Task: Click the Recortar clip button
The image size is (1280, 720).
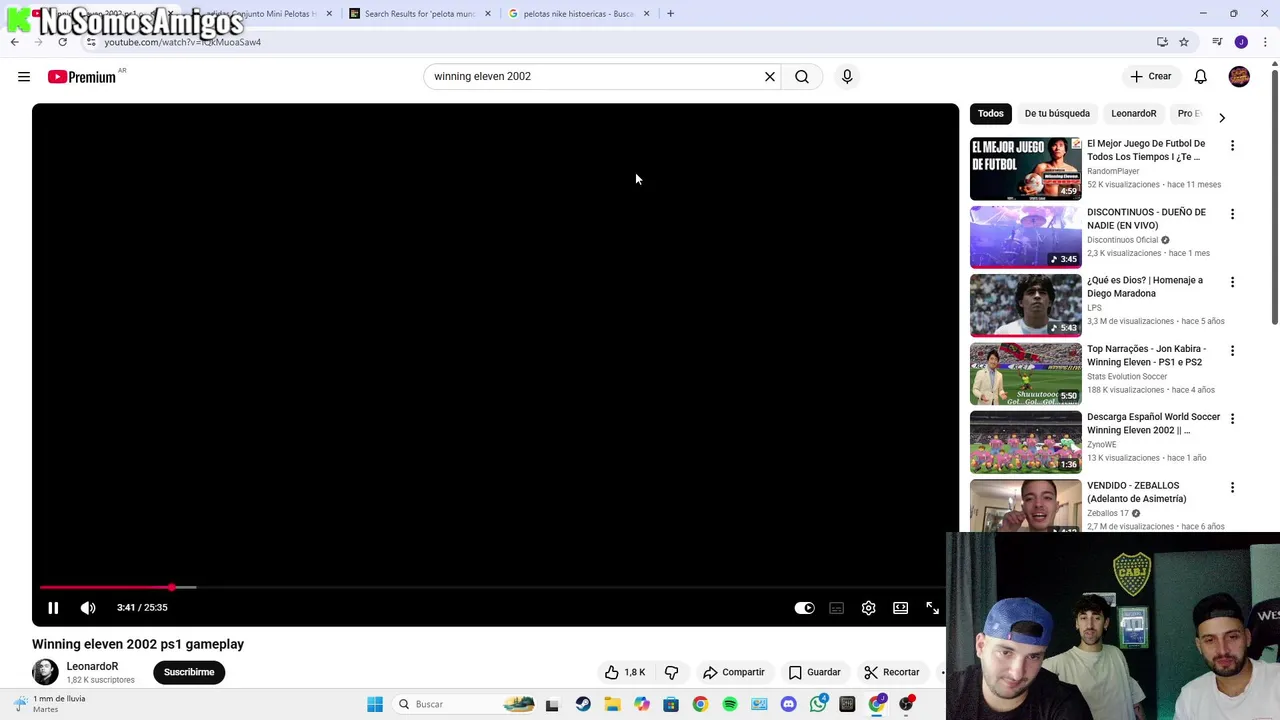Action: coord(891,672)
